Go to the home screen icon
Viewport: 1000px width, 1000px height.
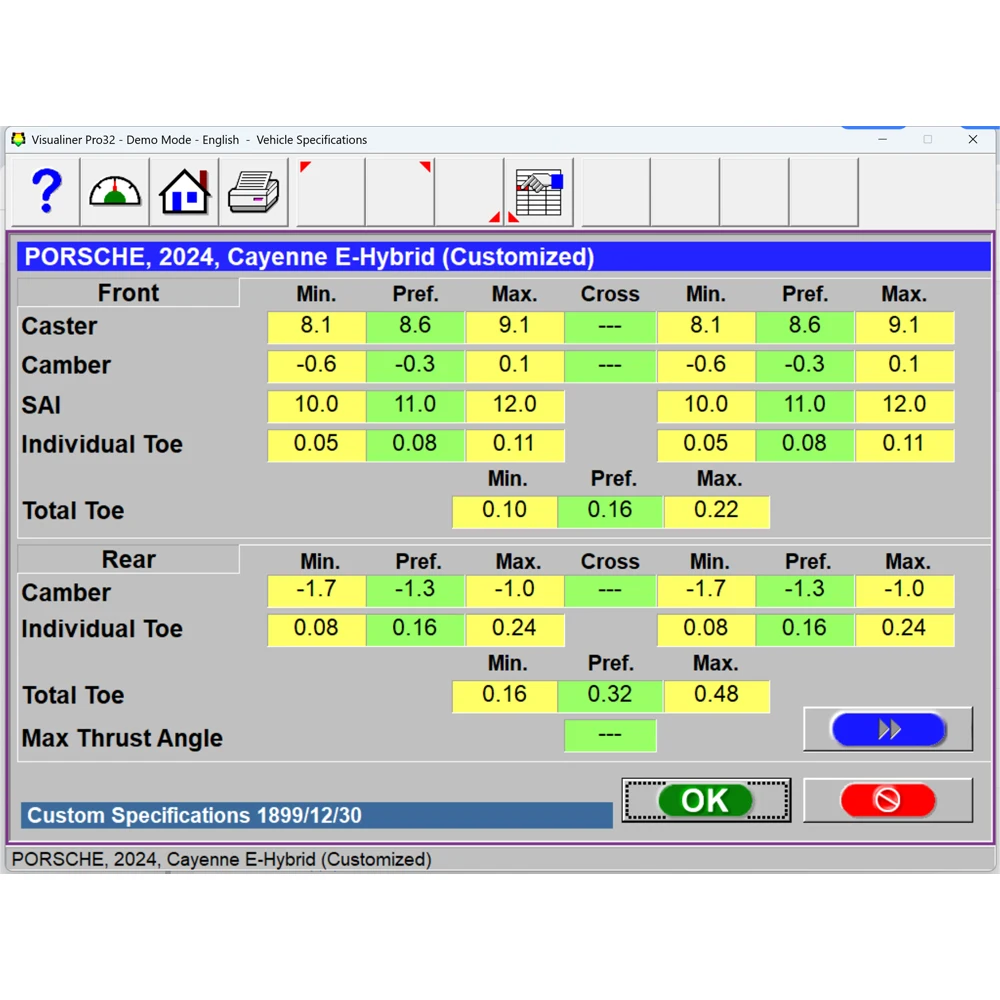[x=185, y=192]
